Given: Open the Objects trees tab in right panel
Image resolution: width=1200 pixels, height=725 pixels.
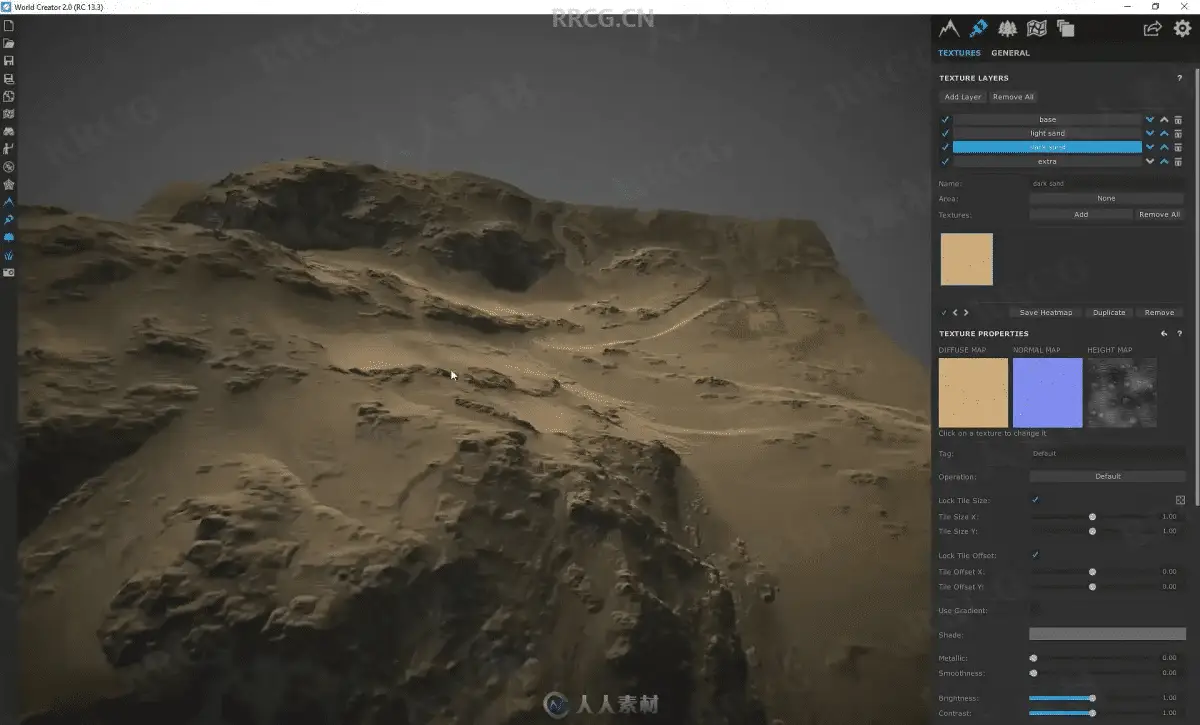Looking at the screenshot, I should [x=1008, y=29].
